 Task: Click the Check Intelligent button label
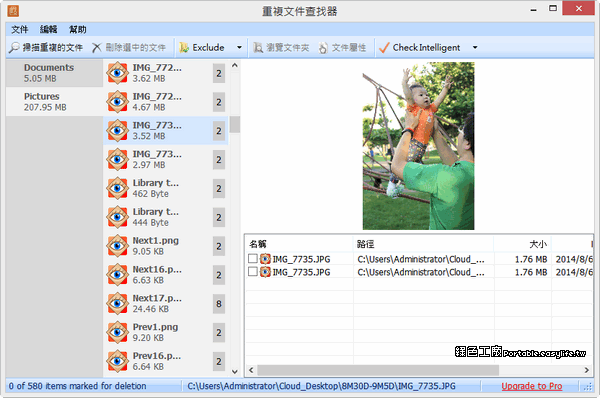coord(426,47)
